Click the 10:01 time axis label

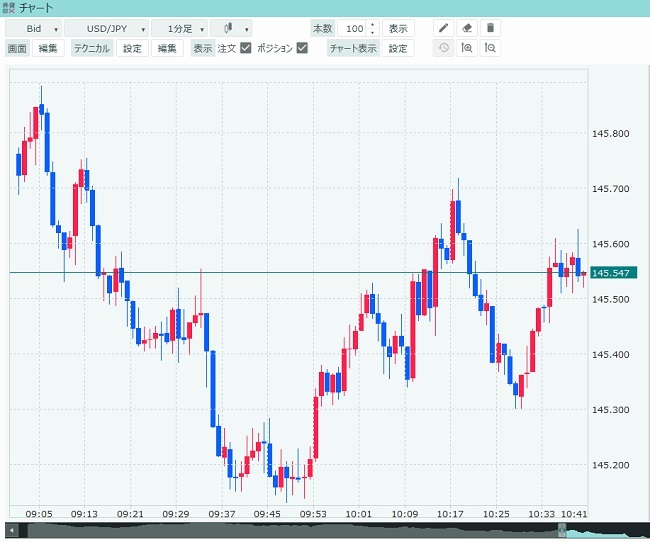(x=359, y=514)
